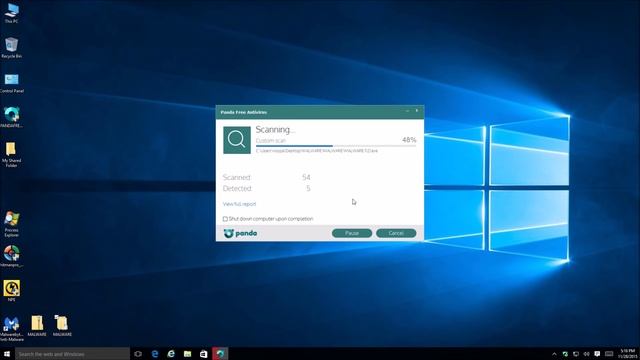The image size is (640, 360).
Task: Open the first MALWARE folder icon
Action: click(37, 326)
